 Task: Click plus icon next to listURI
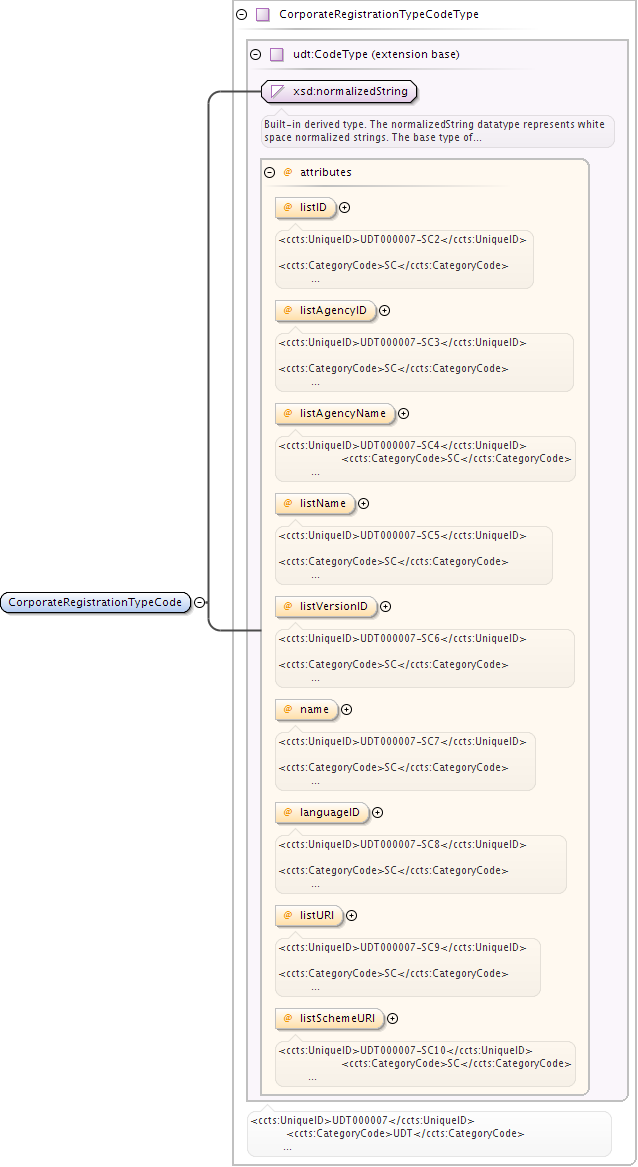pyautogui.click(x=351, y=916)
